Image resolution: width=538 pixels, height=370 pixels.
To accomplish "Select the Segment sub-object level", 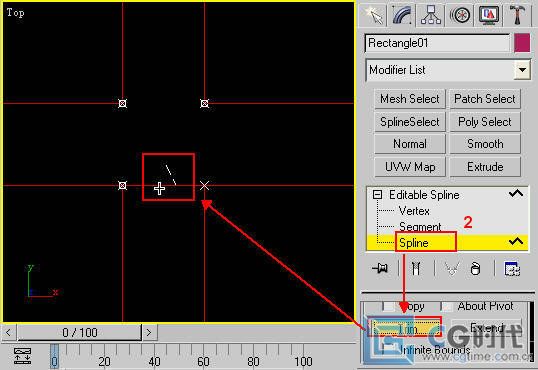I will (x=420, y=227).
